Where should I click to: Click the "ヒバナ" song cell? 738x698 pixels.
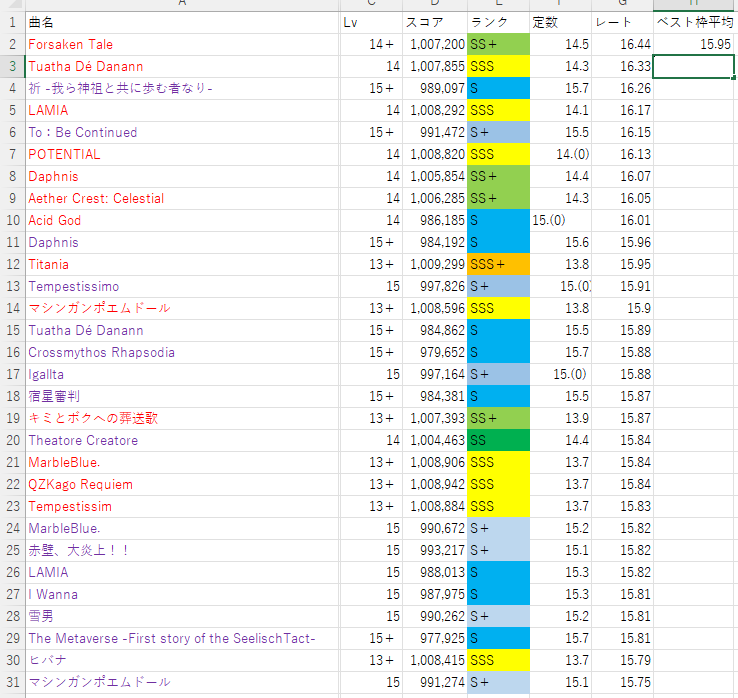point(47,660)
